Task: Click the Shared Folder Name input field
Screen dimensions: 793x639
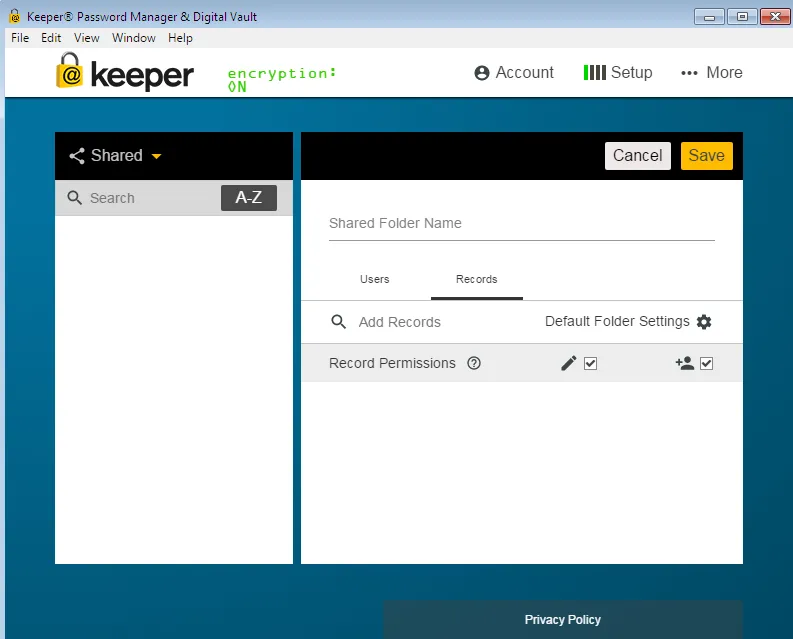Action: (521, 224)
